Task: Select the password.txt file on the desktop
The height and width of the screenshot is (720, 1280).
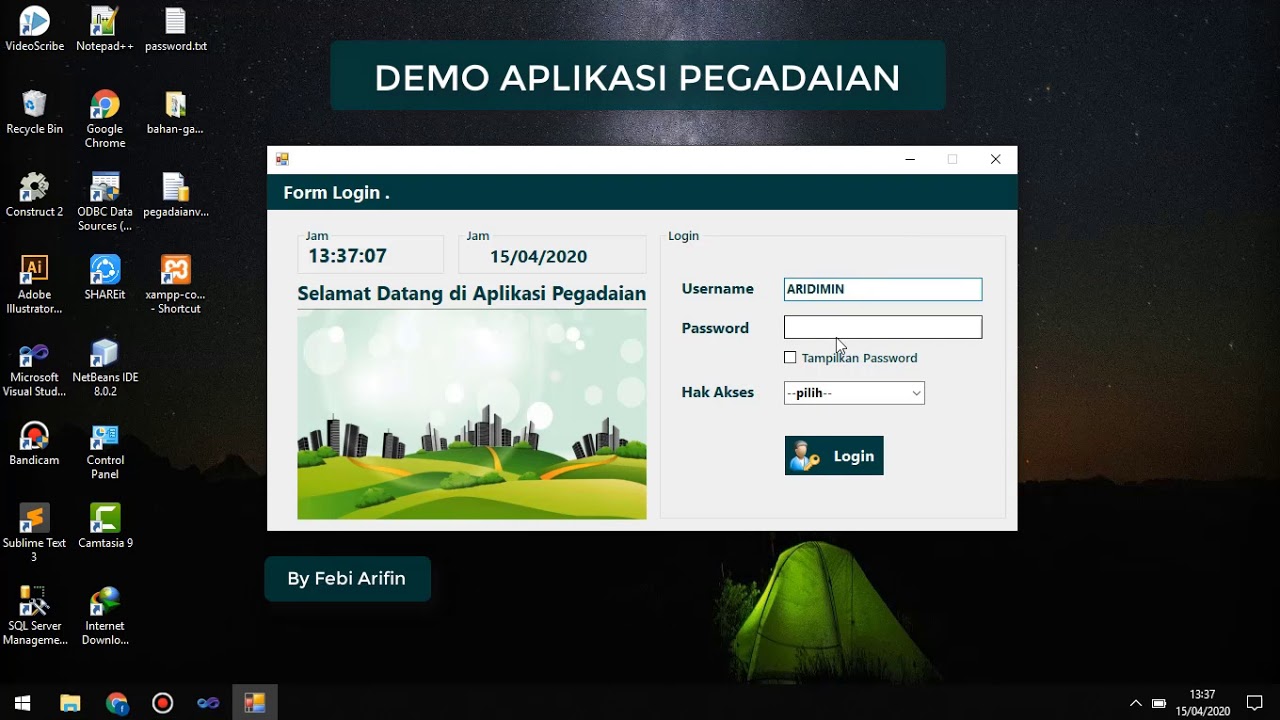Action: click(x=176, y=29)
